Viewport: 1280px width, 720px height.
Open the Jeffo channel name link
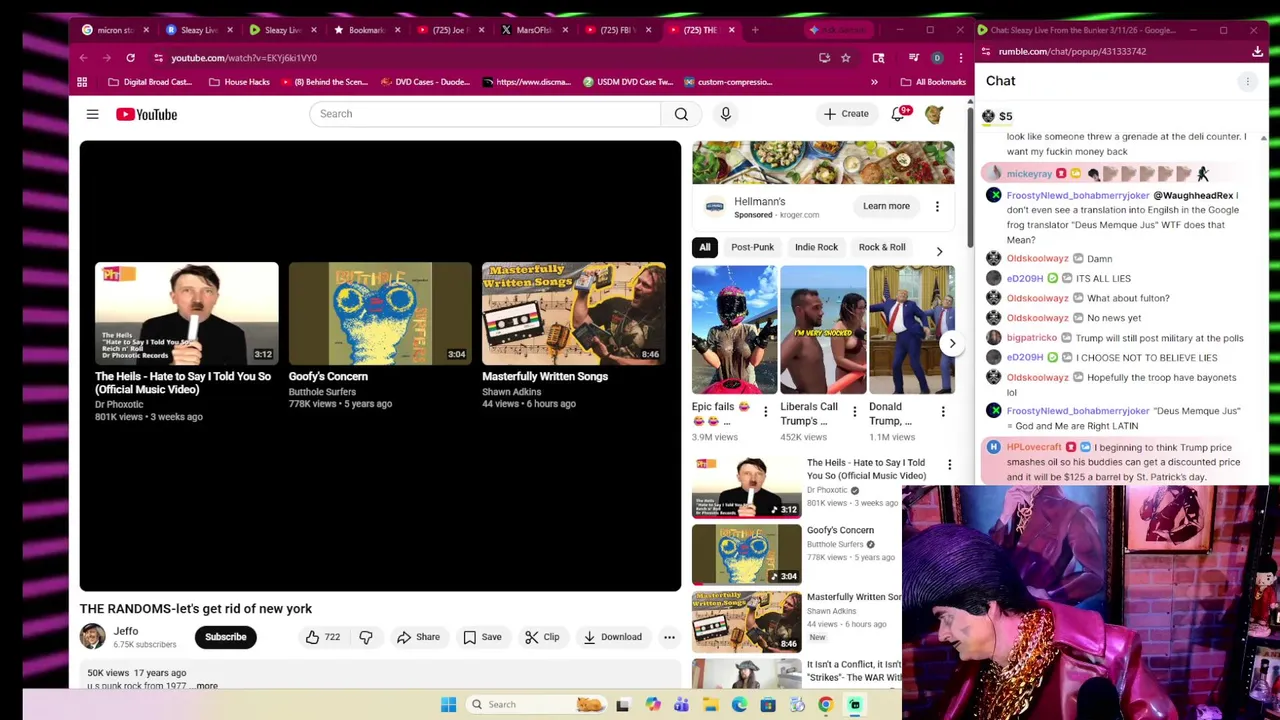(x=126, y=631)
